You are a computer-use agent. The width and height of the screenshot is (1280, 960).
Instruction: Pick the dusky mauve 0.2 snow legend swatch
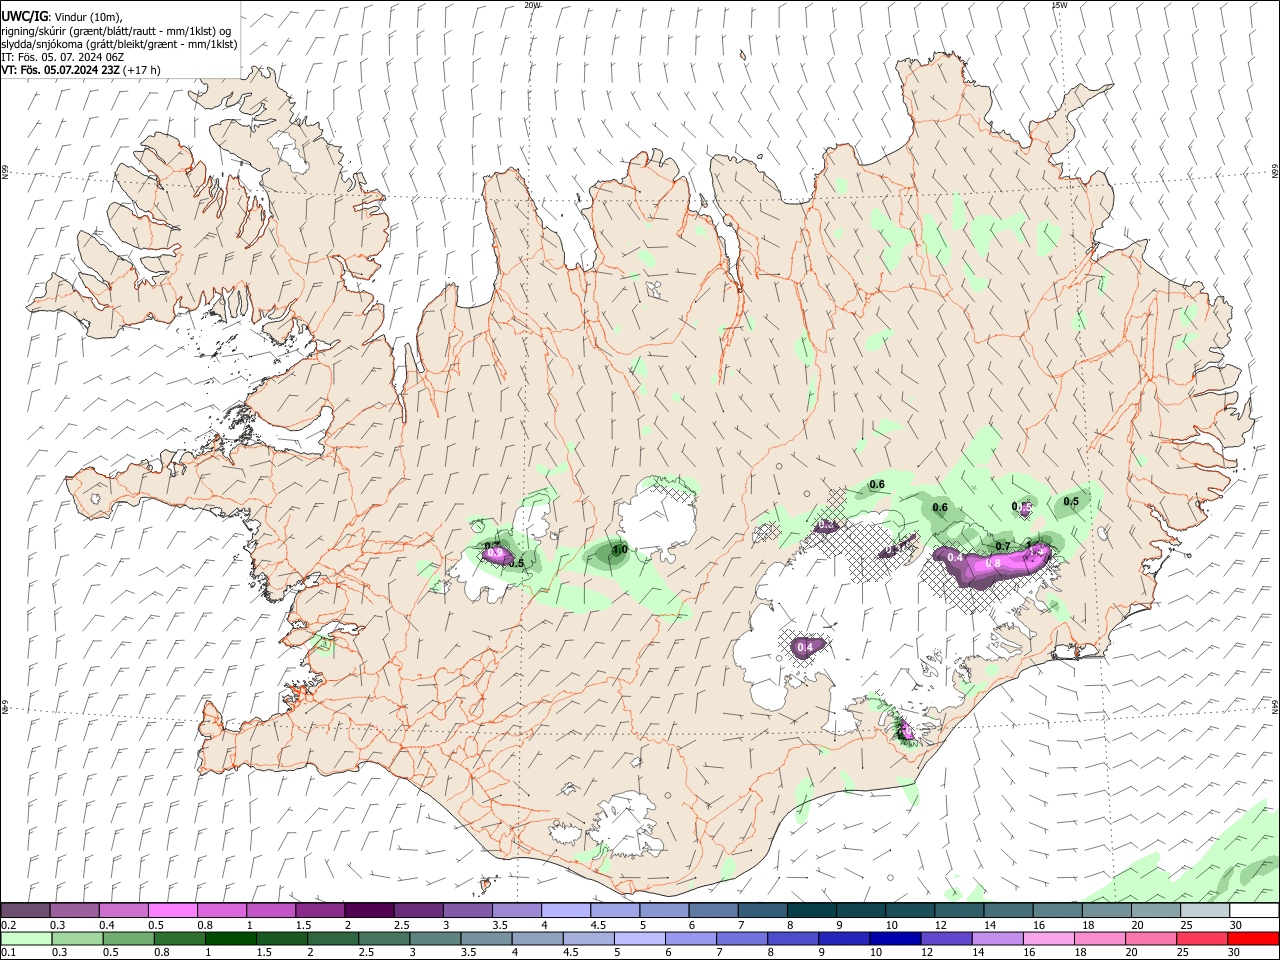(x=26, y=910)
